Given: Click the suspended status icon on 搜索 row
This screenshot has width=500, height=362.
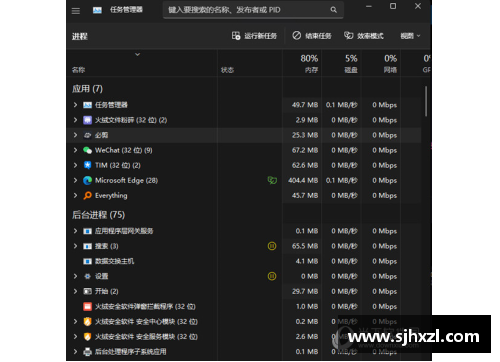Looking at the screenshot, I should (272, 246).
